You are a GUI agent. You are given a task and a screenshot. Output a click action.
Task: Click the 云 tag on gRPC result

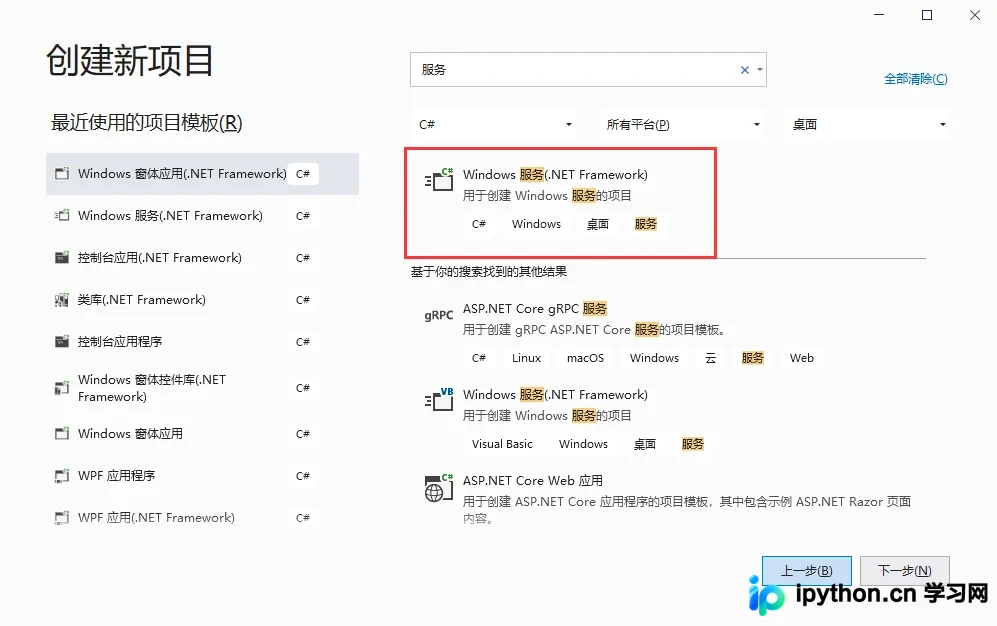pos(710,358)
